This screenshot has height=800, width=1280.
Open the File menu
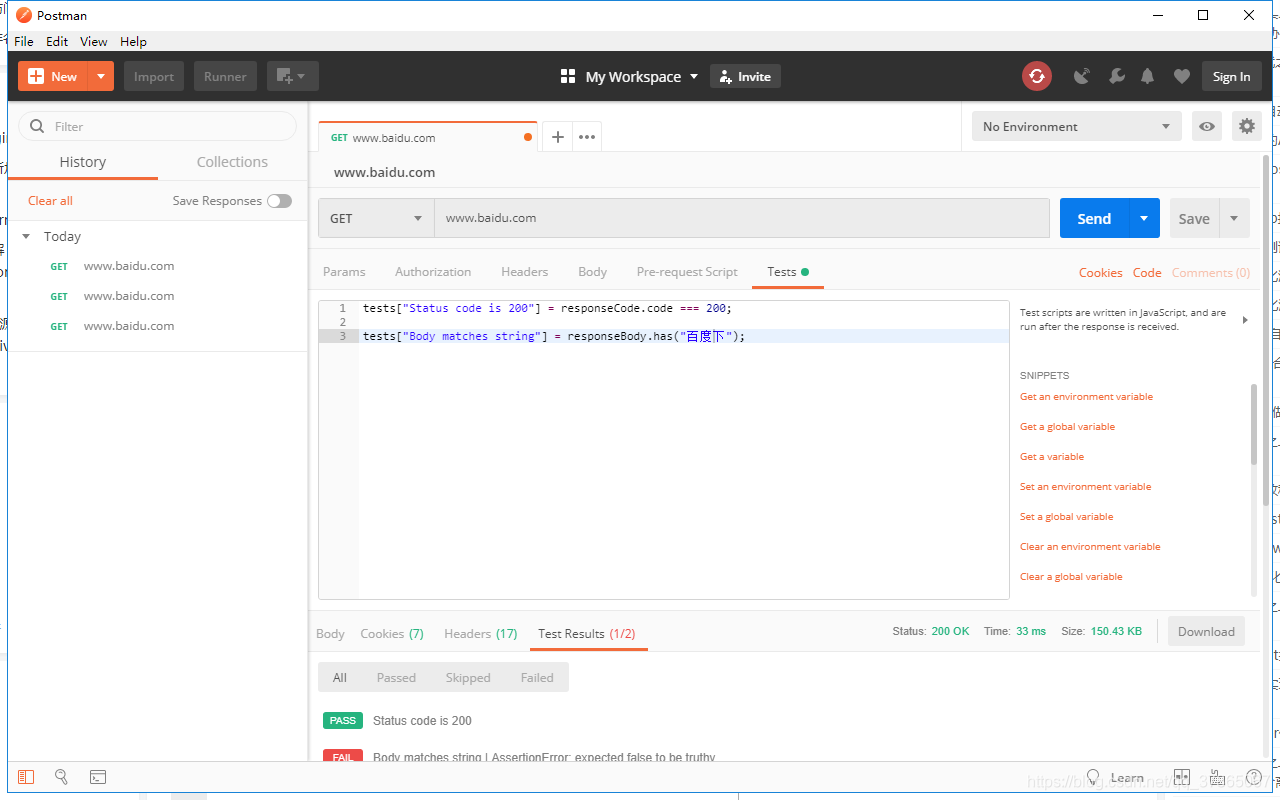click(24, 41)
